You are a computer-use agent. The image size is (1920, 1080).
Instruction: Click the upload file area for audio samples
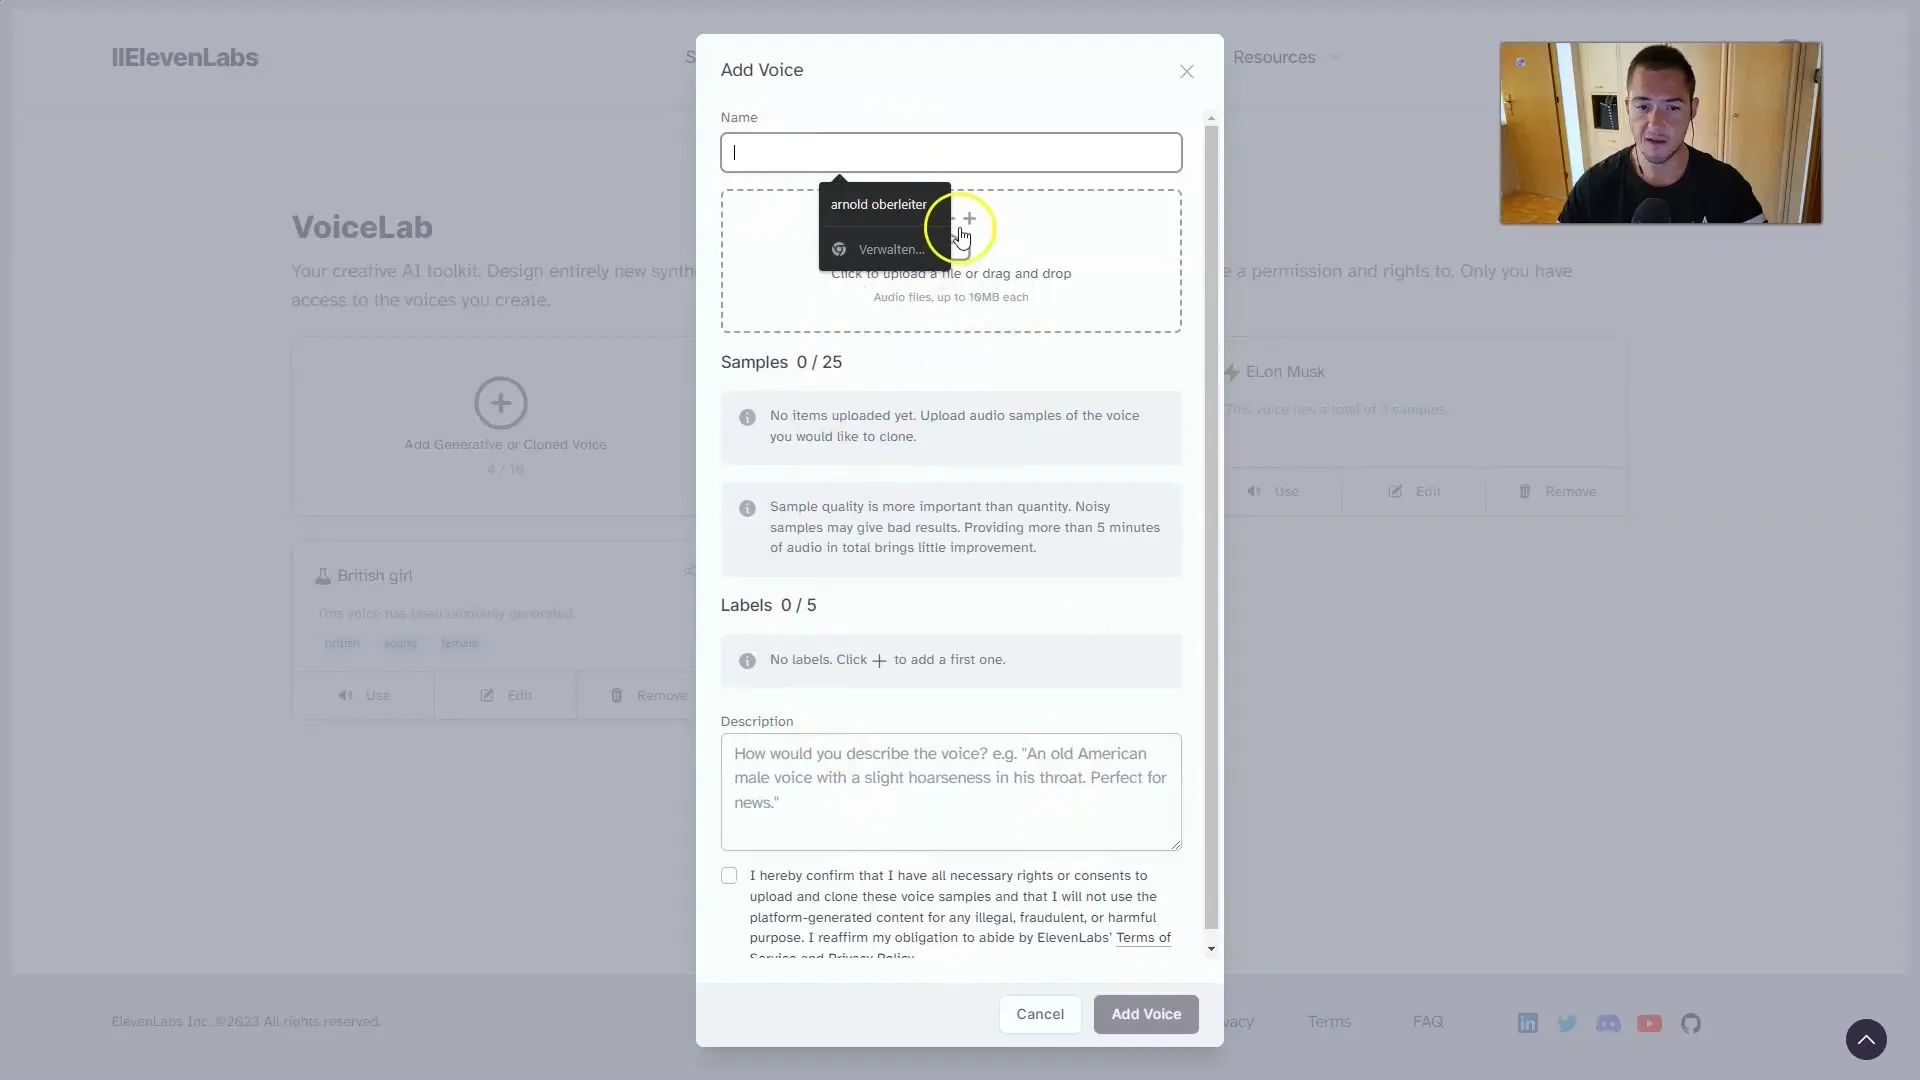[x=949, y=260]
